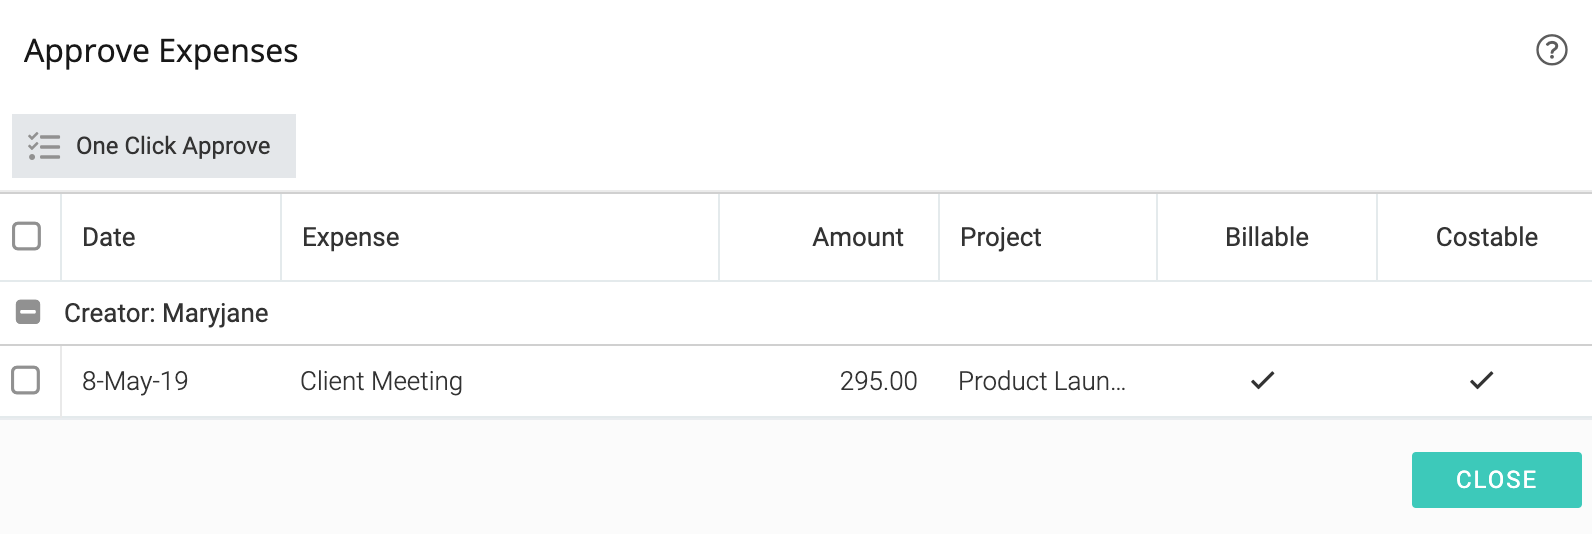This screenshot has width=1592, height=534.
Task: Click the One Click Approve button
Action: 154,146
